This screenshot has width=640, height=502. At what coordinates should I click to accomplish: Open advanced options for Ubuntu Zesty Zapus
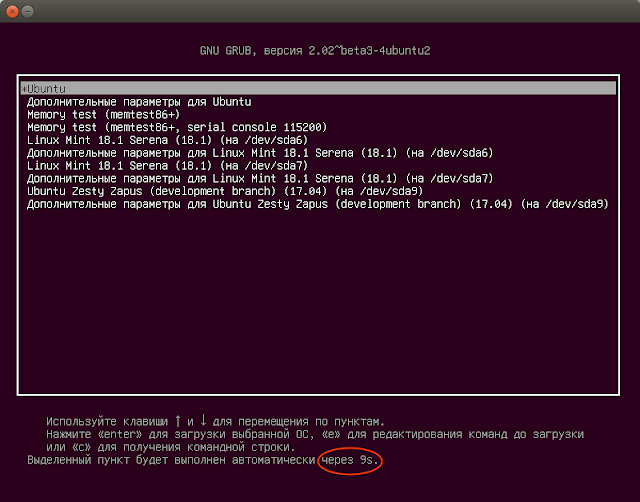pyautogui.click(x=318, y=204)
